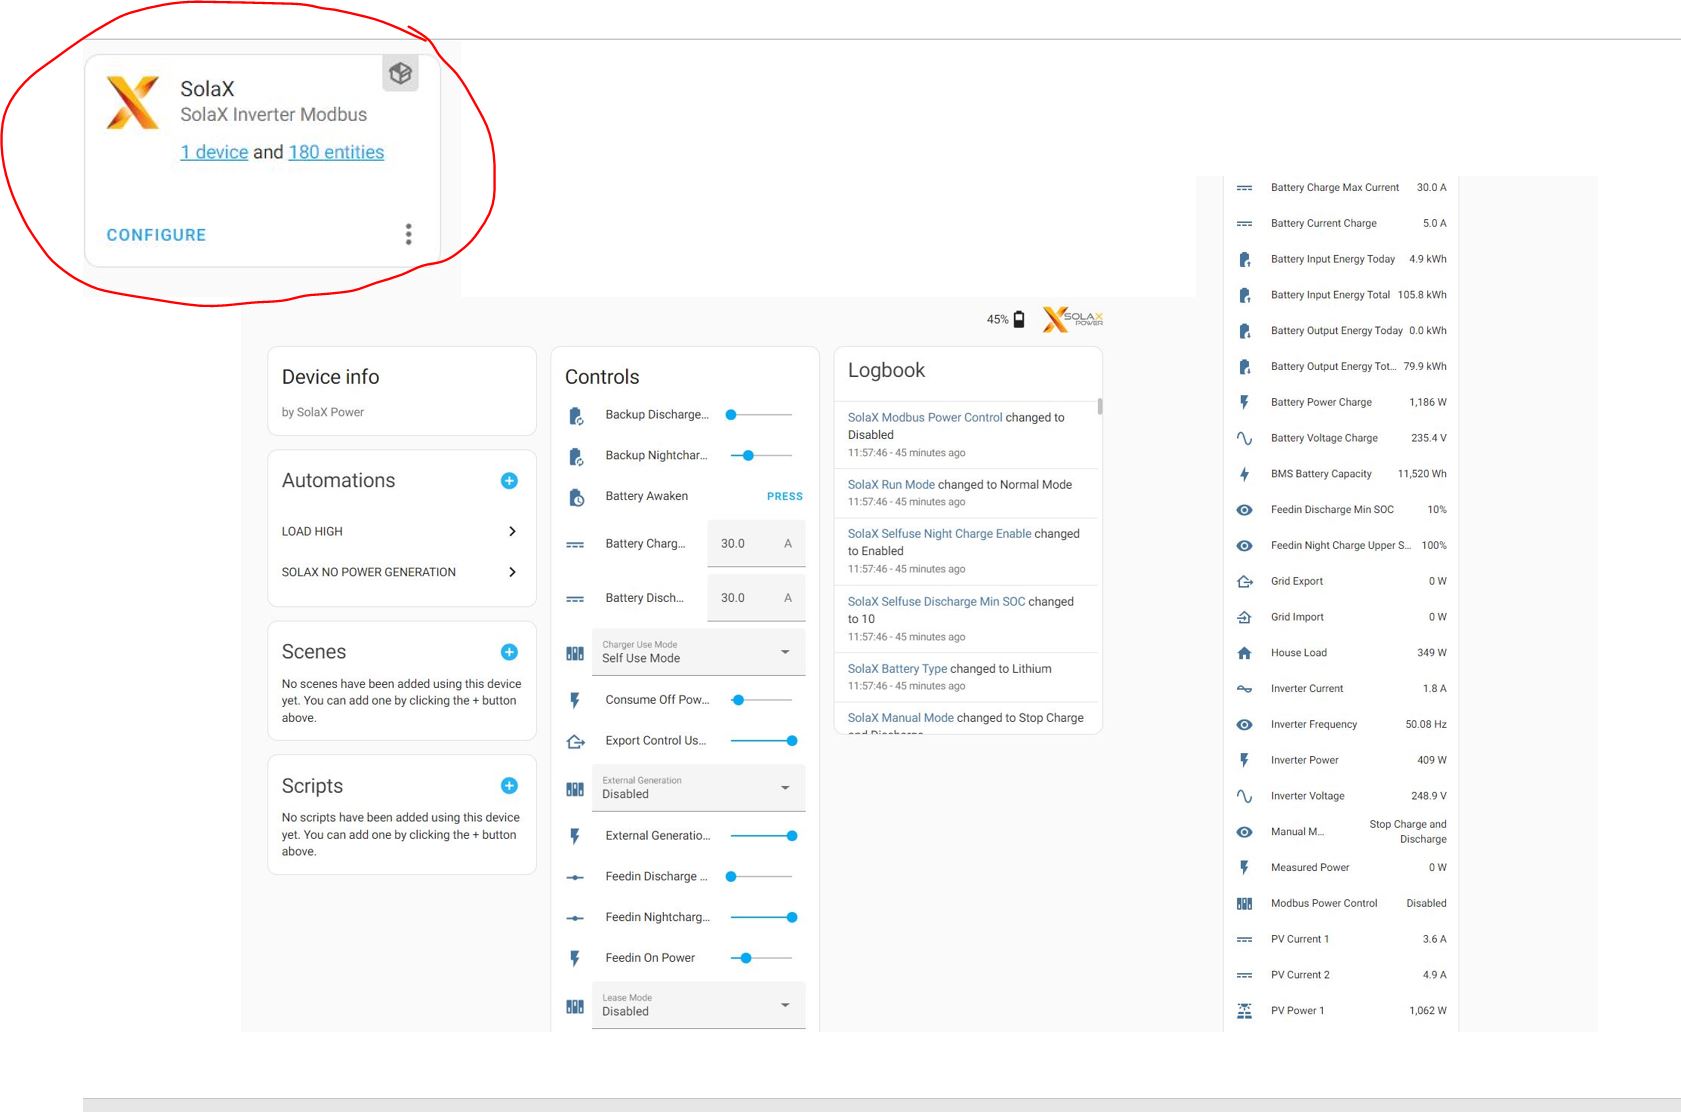Expand the LOAD HIGH automation
The width and height of the screenshot is (1681, 1112).
click(x=512, y=531)
